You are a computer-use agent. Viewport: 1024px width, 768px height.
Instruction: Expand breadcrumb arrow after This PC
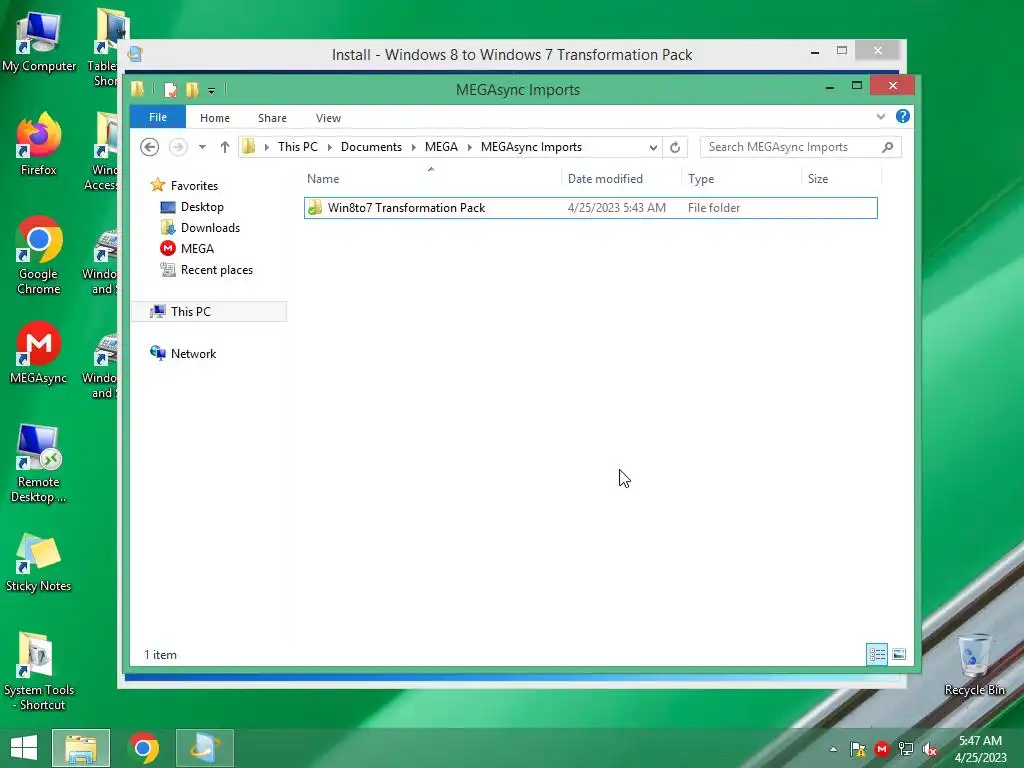coord(329,148)
